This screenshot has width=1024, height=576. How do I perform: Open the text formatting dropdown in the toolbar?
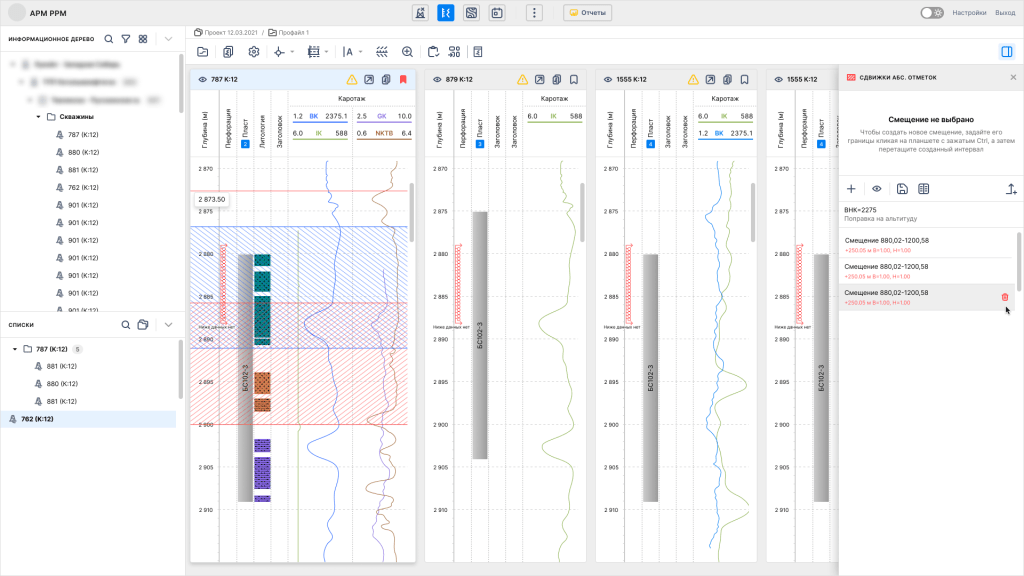352,51
